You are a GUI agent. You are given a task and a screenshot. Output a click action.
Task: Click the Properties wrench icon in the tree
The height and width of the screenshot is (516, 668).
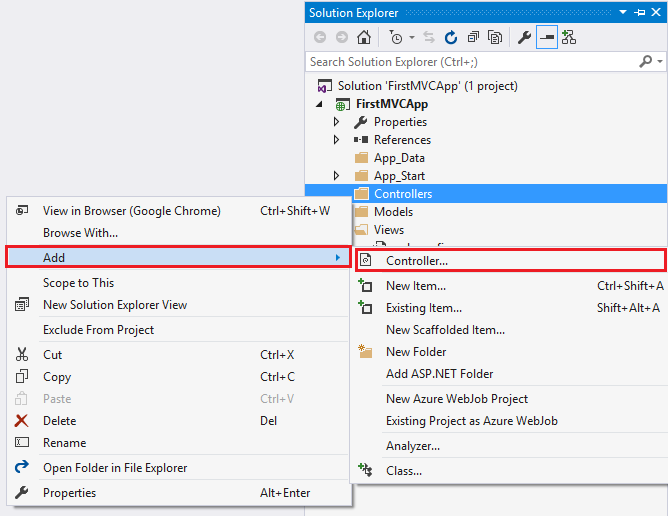tap(361, 122)
